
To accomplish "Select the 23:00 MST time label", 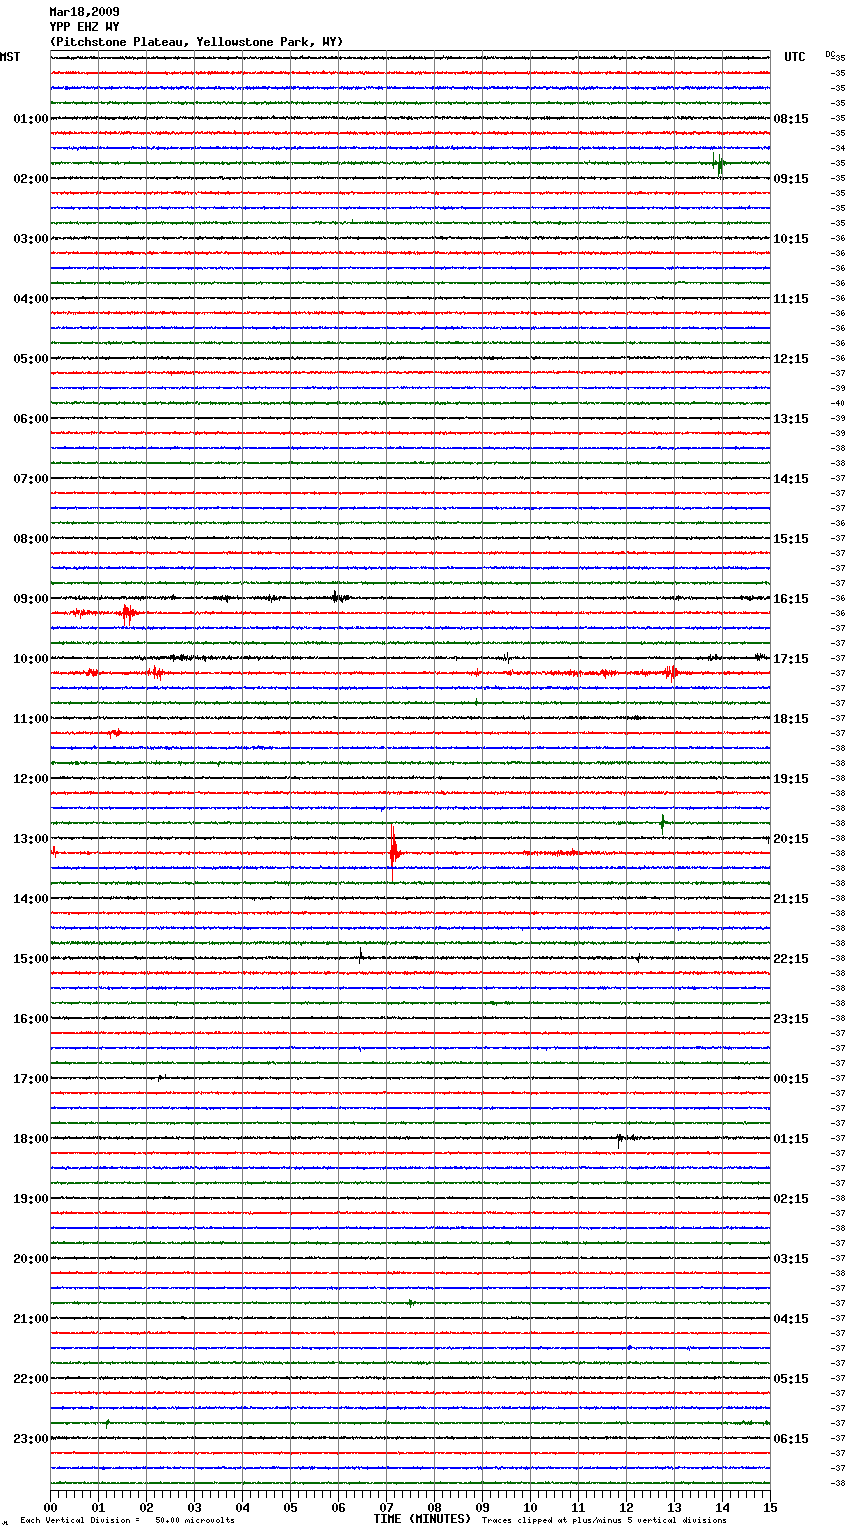I will click(30, 1439).
